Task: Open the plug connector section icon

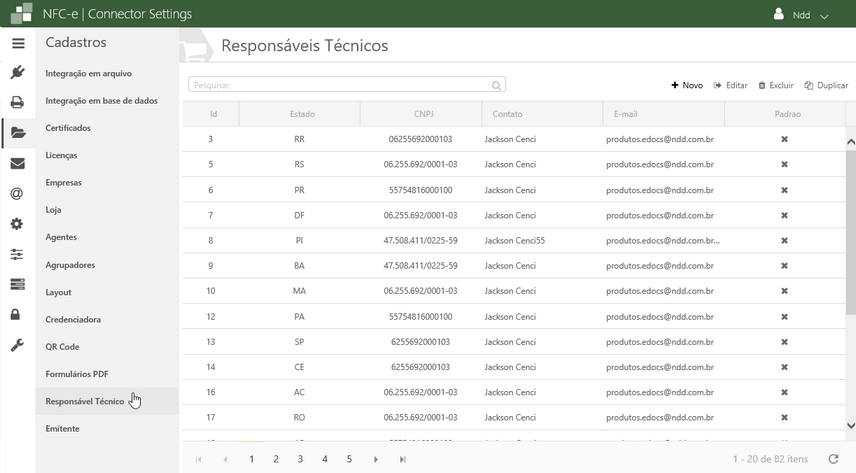Action: (x=17, y=72)
